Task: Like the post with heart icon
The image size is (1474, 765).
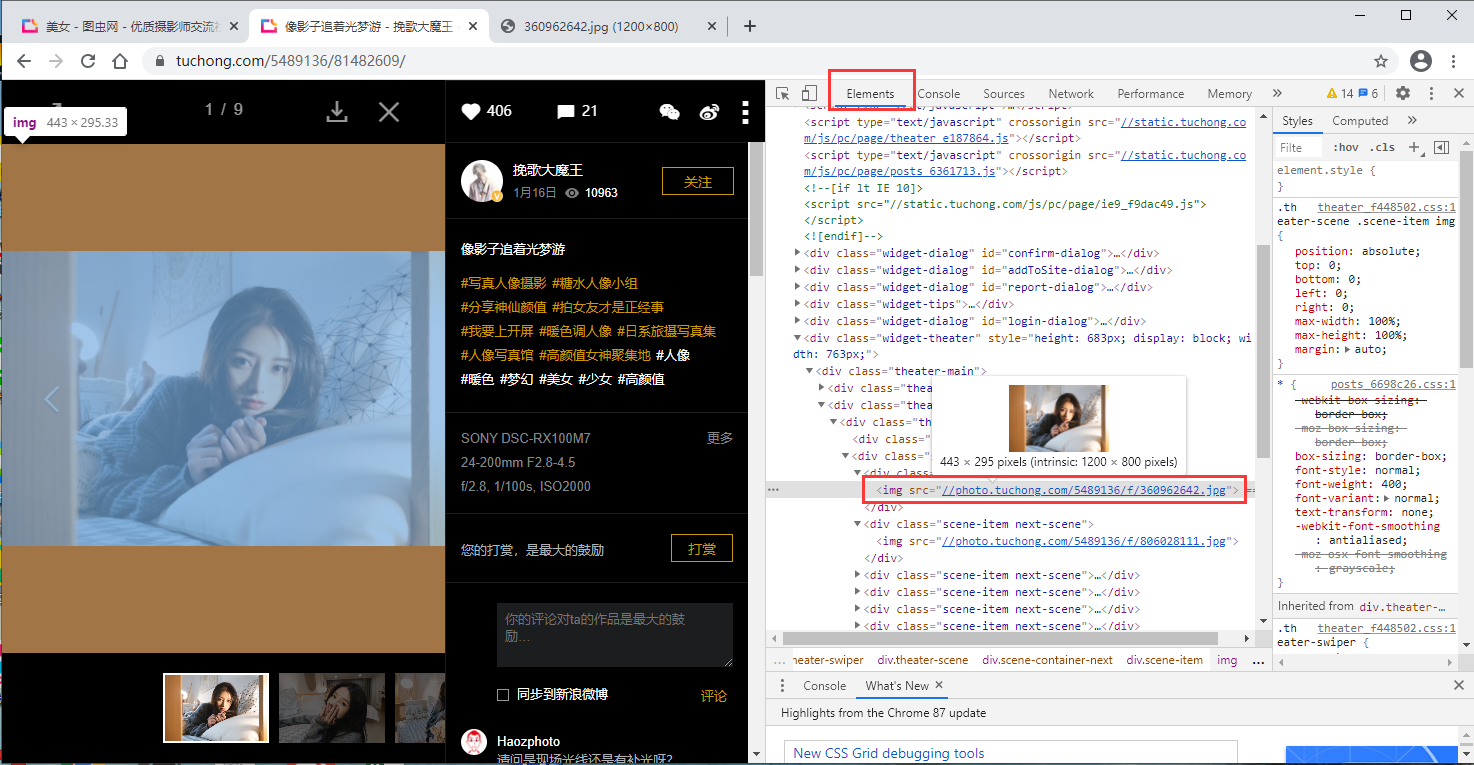Action: pos(471,111)
